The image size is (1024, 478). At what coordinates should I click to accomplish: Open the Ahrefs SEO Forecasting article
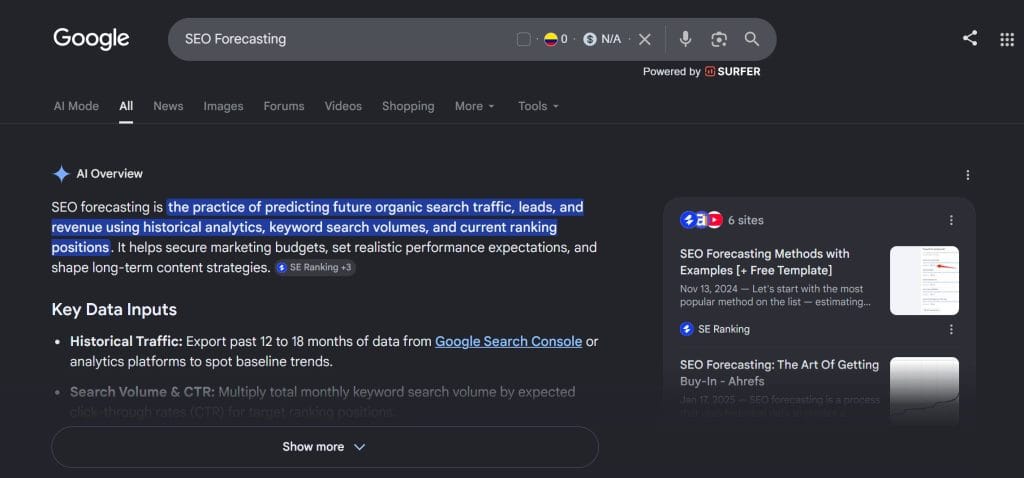(x=779, y=373)
